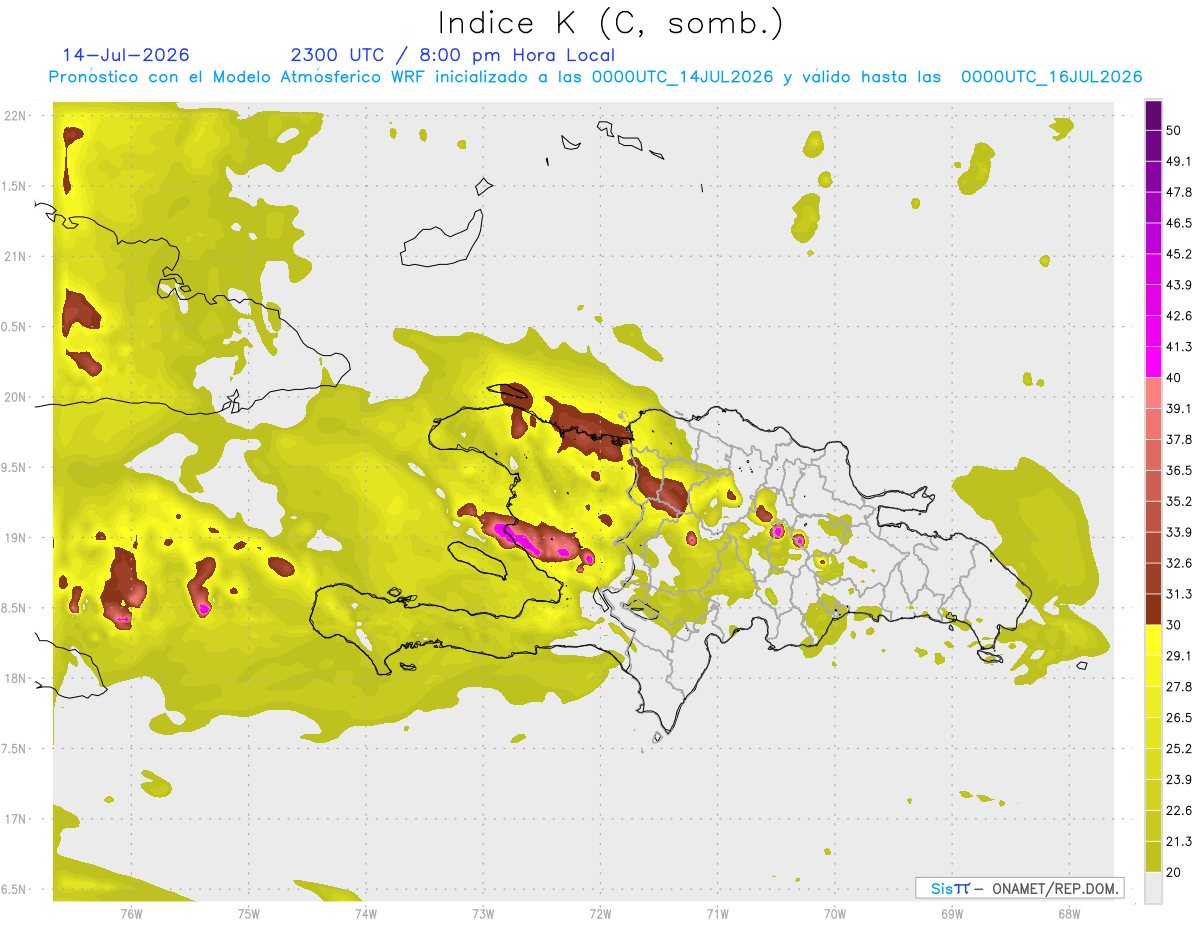Pick the olive swatch between 20 and 21.3
1200x927 pixels.
point(1153,856)
